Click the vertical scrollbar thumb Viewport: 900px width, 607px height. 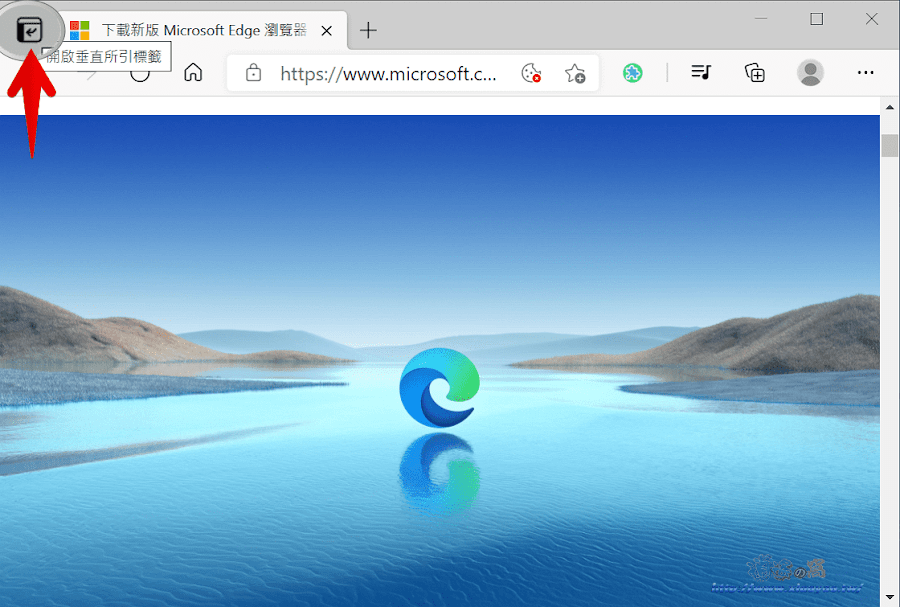(890, 145)
